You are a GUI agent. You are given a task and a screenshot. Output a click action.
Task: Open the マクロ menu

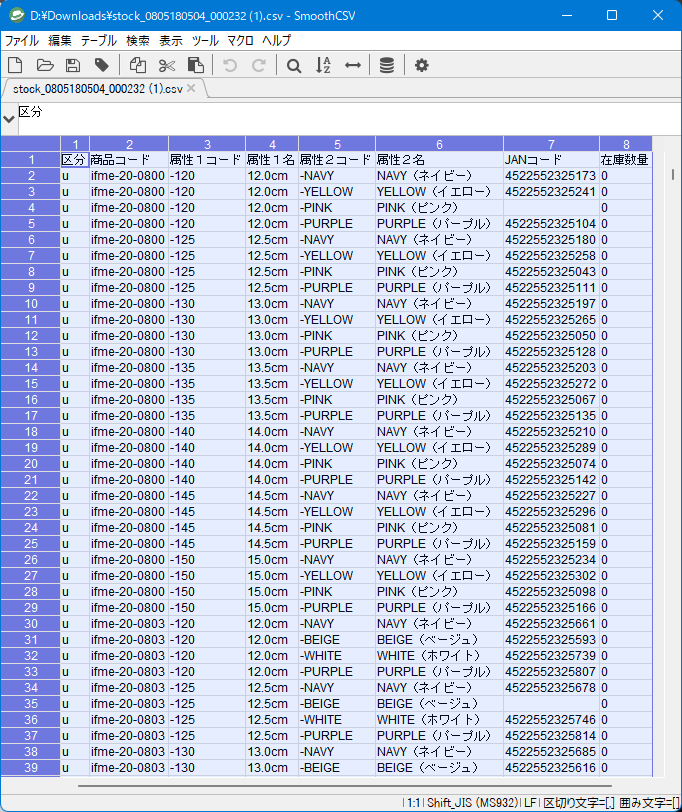(x=240, y=41)
